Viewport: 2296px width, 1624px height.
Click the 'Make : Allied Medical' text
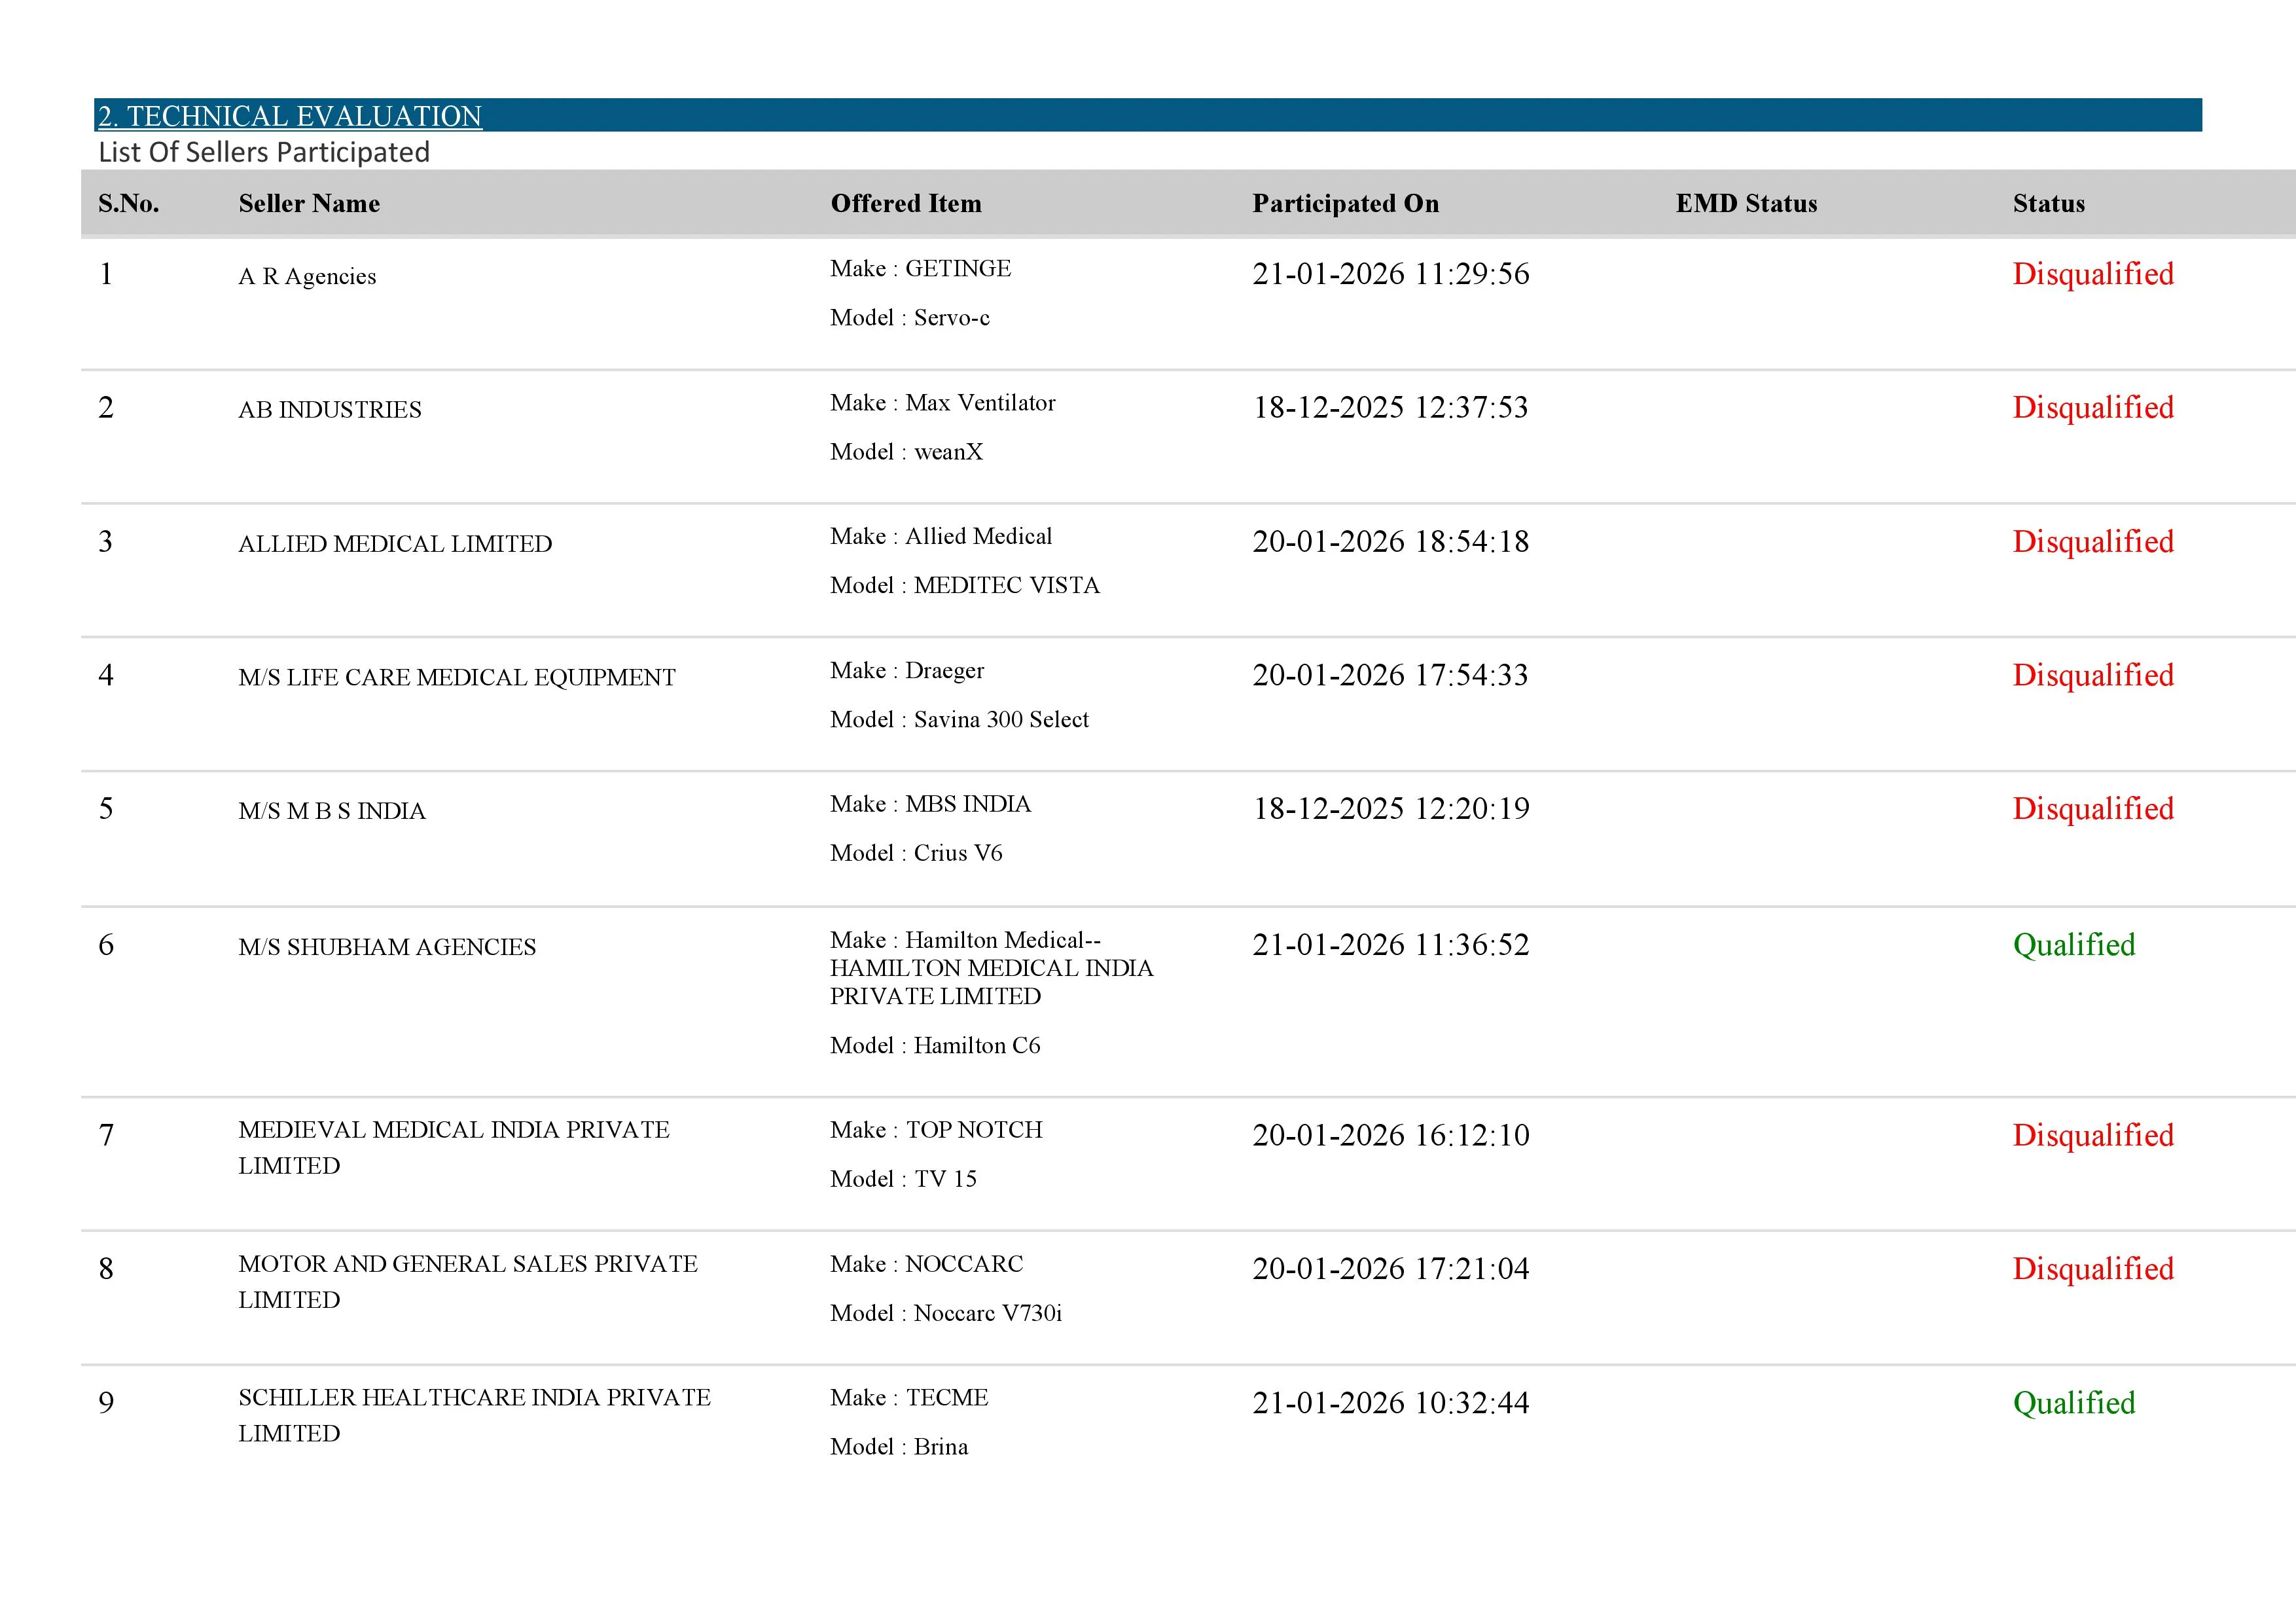tap(941, 536)
